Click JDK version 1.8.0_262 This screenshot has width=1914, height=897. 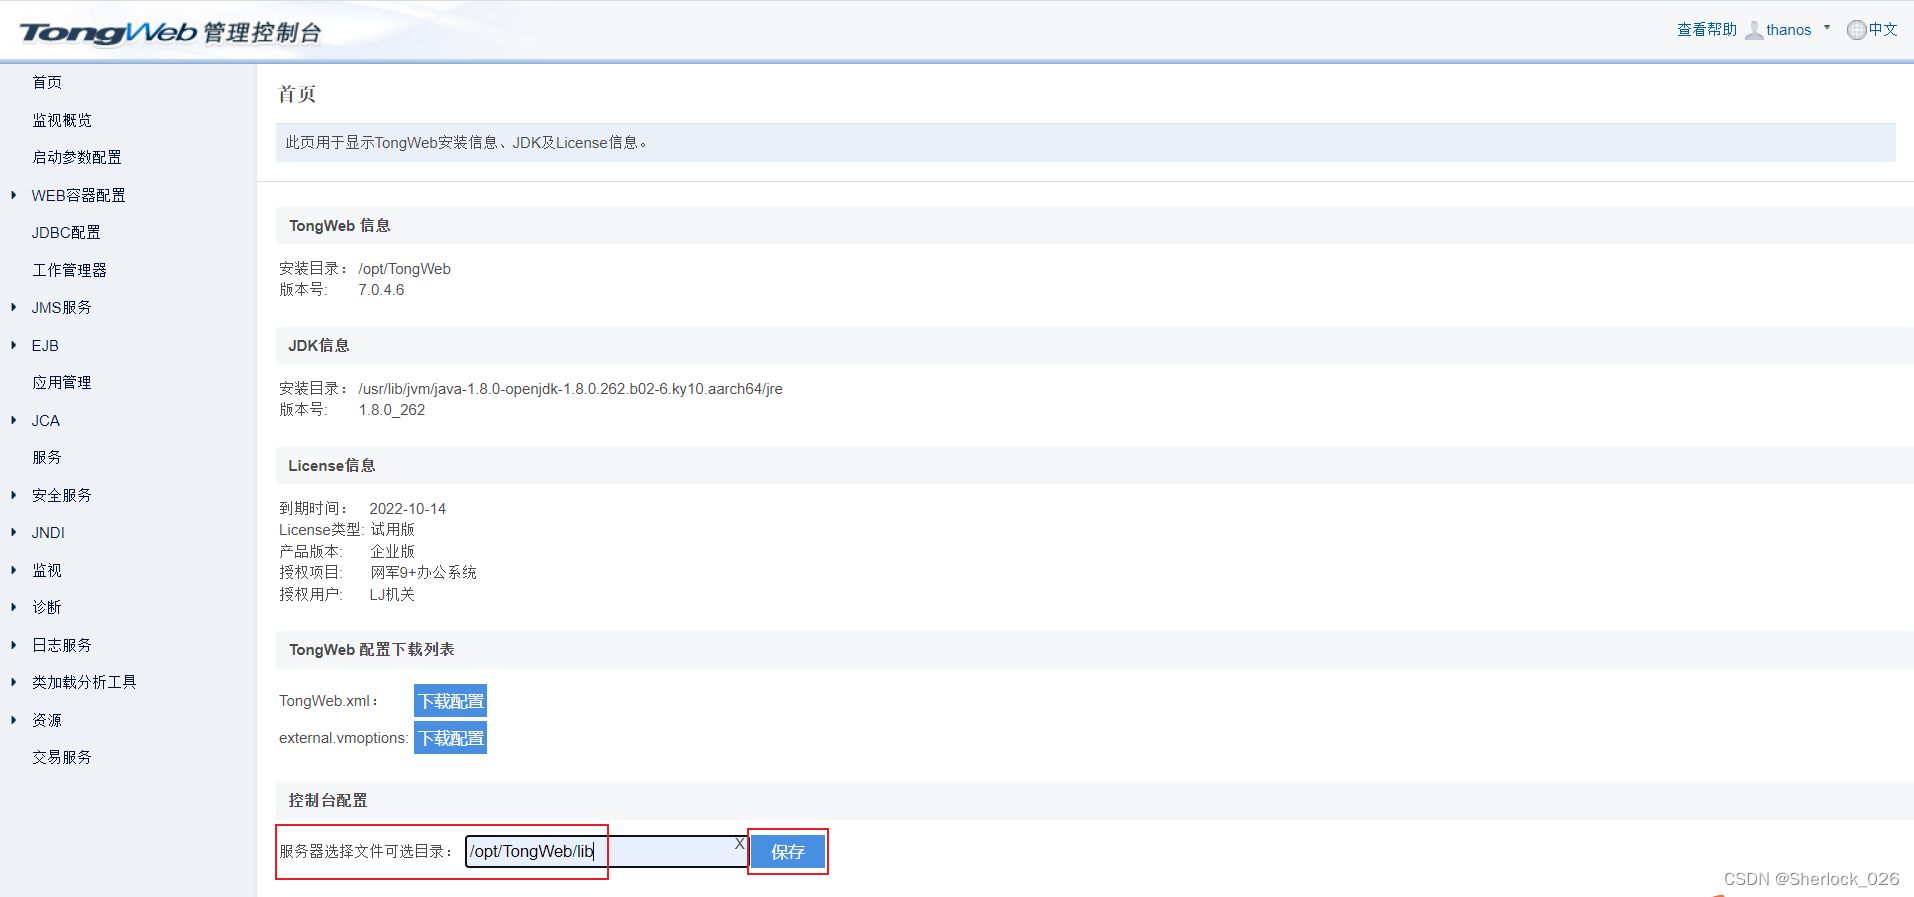392,410
